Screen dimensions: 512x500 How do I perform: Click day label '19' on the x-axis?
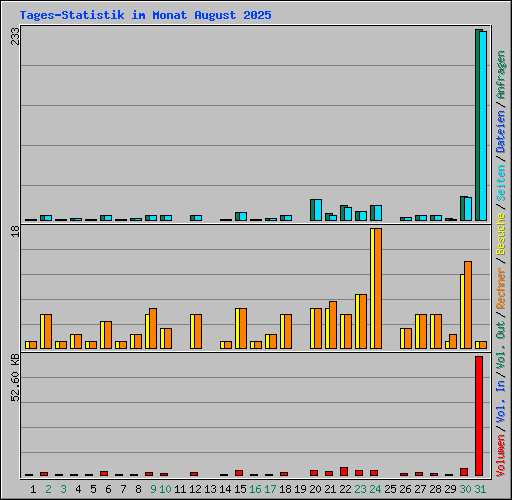[x=300, y=489]
